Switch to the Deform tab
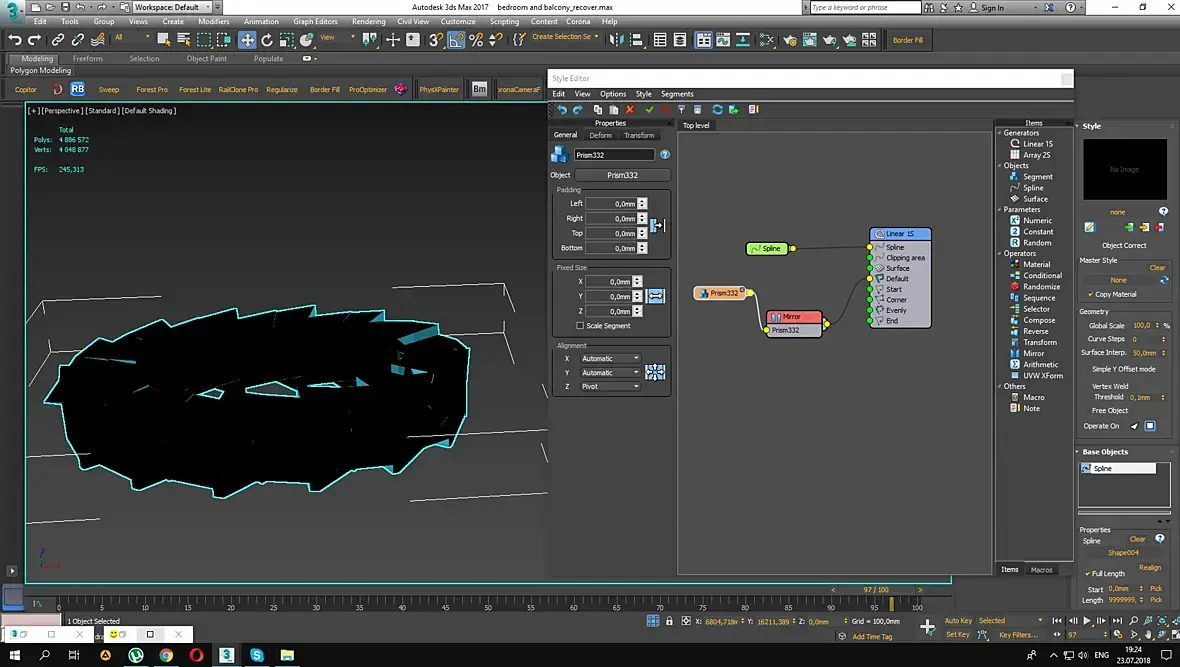The width and height of the screenshot is (1180, 667). click(x=600, y=135)
